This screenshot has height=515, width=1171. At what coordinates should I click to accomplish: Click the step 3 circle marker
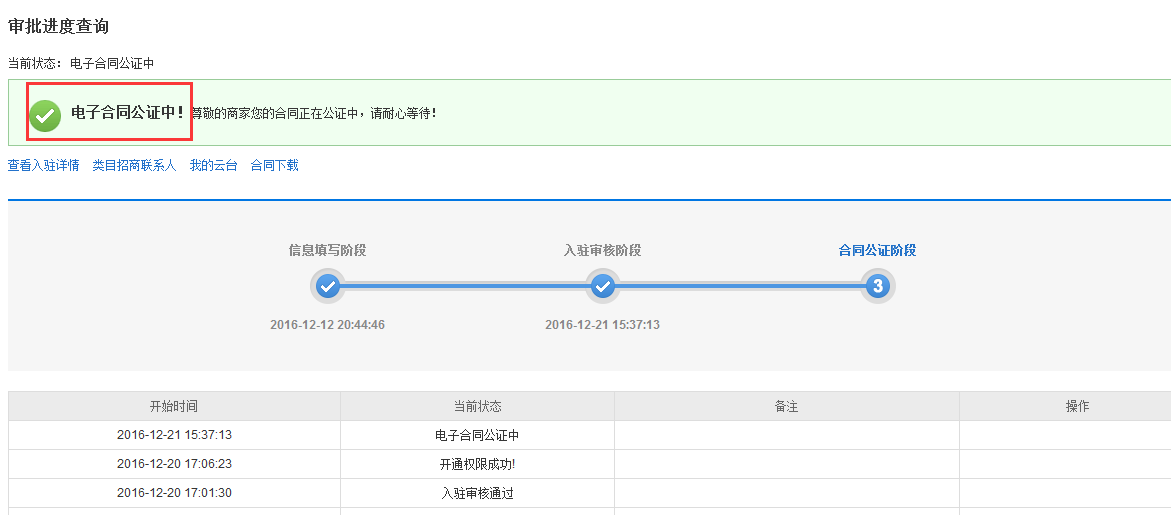click(x=878, y=286)
